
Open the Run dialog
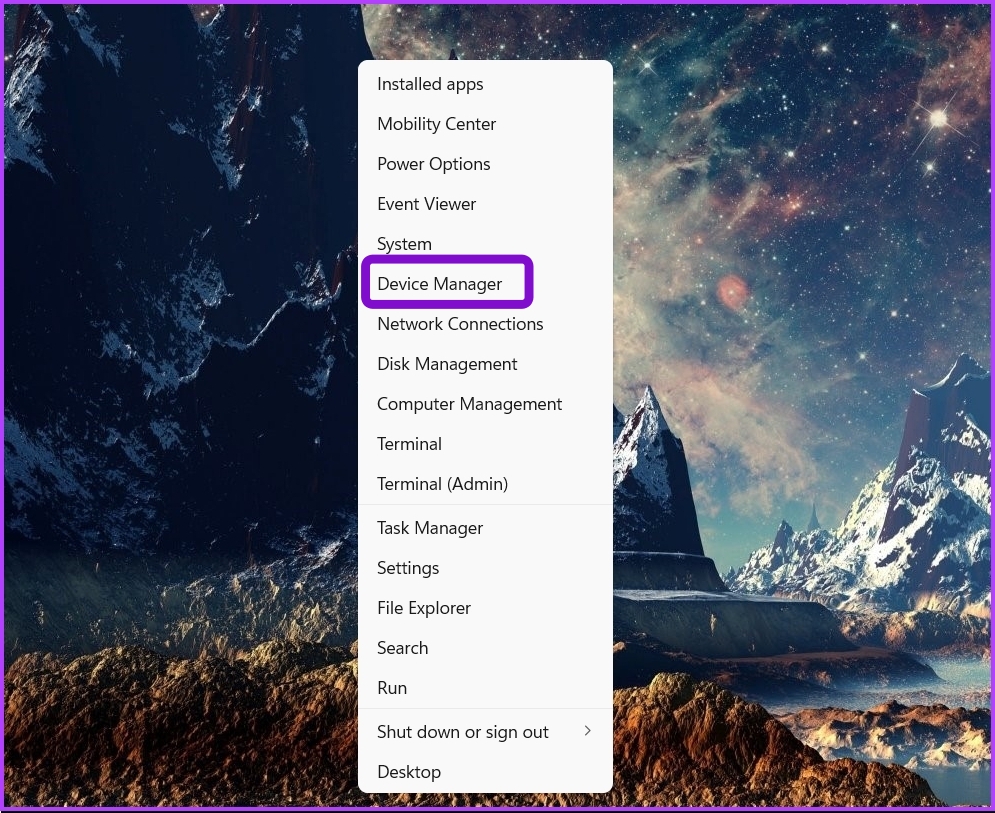[x=392, y=688]
